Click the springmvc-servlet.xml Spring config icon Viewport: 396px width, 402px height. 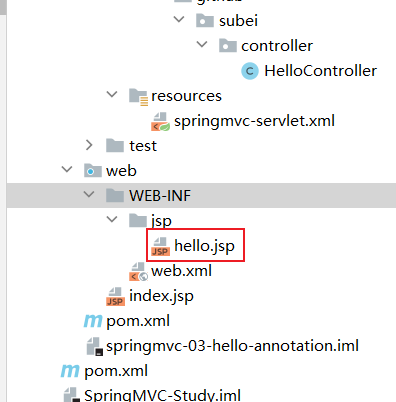point(160,122)
